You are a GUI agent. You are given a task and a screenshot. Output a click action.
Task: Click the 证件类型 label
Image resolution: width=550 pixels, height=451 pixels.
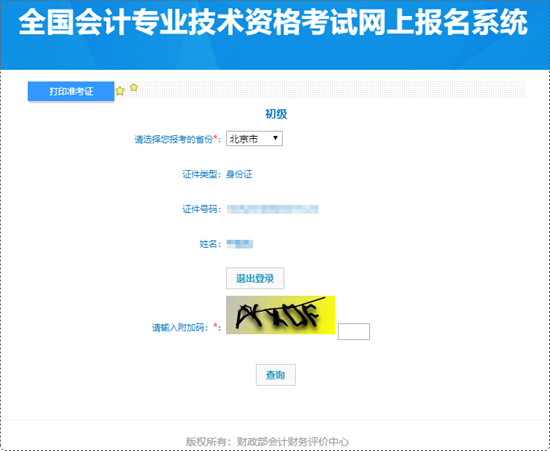202,174
